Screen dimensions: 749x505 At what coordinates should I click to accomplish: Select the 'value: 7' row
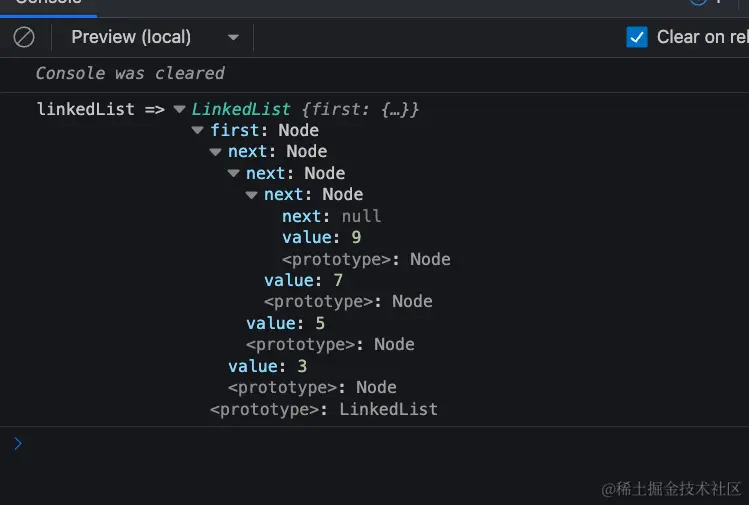point(303,280)
